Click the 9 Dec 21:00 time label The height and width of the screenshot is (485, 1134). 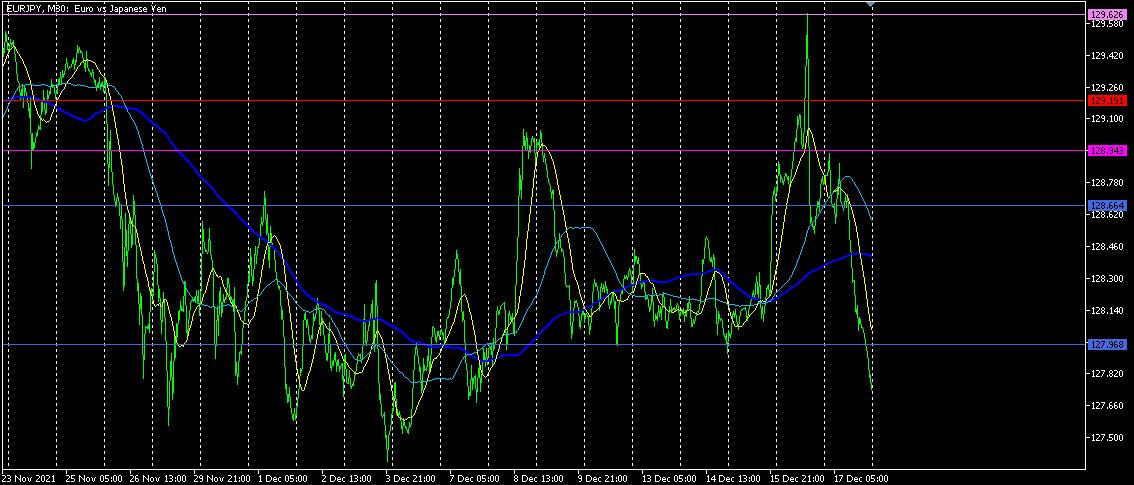[x=602, y=478]
